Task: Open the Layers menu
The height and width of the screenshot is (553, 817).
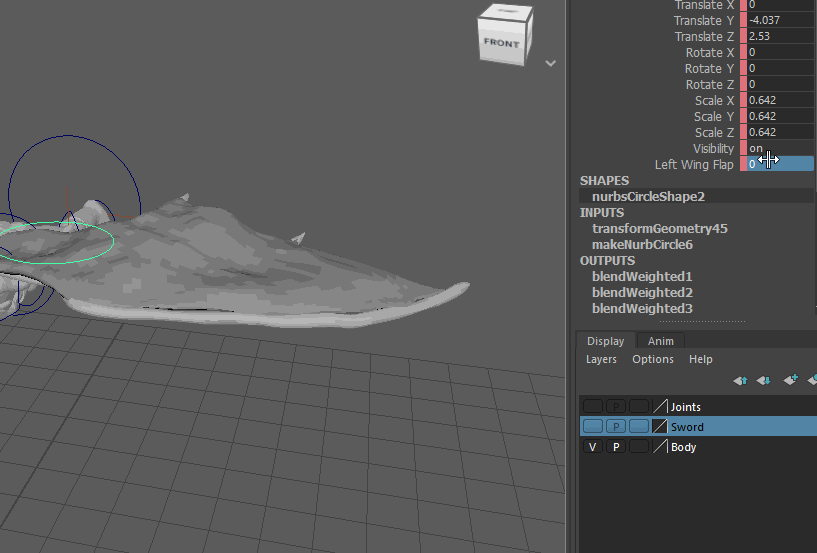Action: (x=601, y=359)
